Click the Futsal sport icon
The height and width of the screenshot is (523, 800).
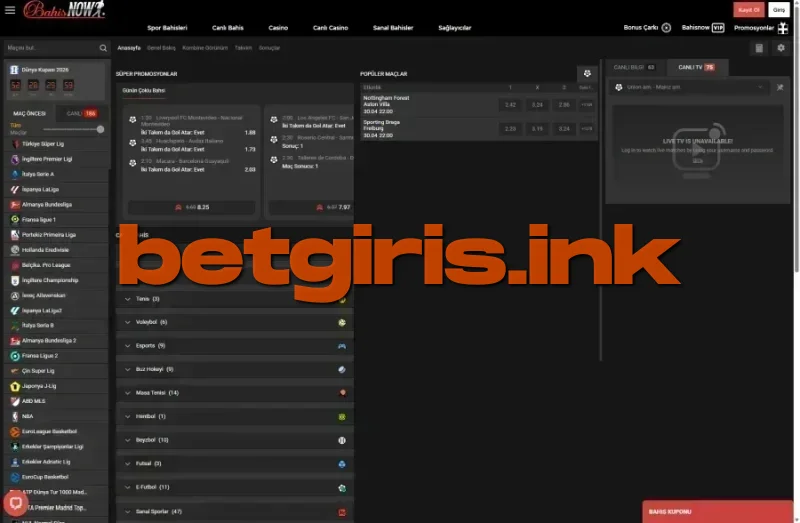point(342,464)
